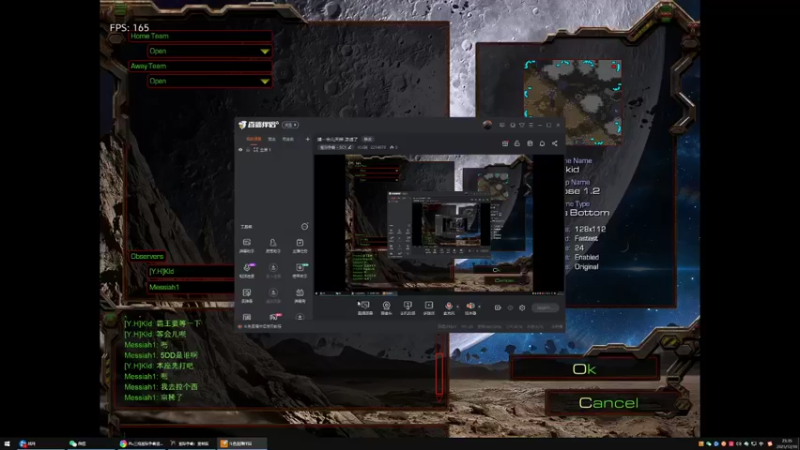
Task: Add camera source in bottom bar
Action: pos(386,308)
